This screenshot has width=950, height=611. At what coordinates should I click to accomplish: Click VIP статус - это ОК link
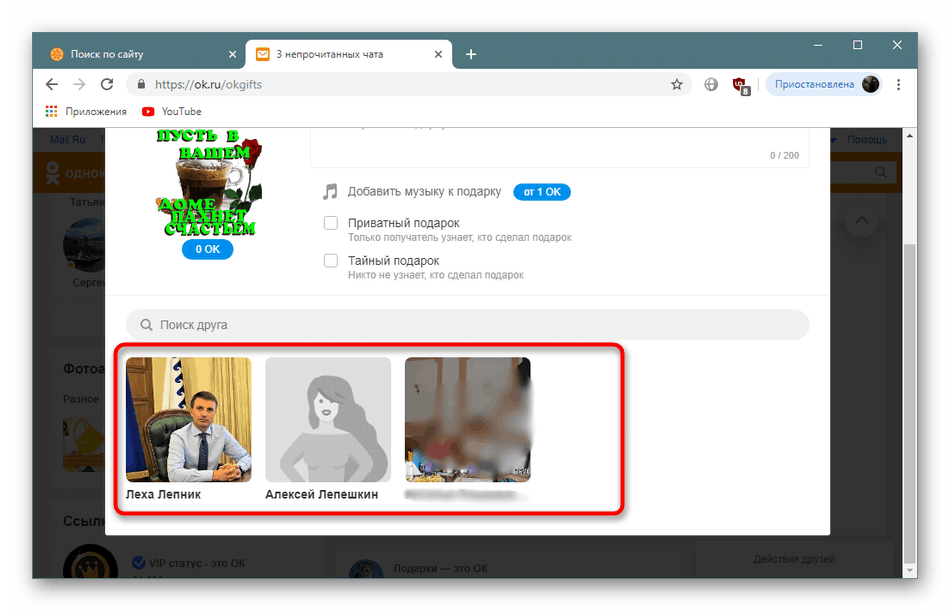[x=197, y=563]
